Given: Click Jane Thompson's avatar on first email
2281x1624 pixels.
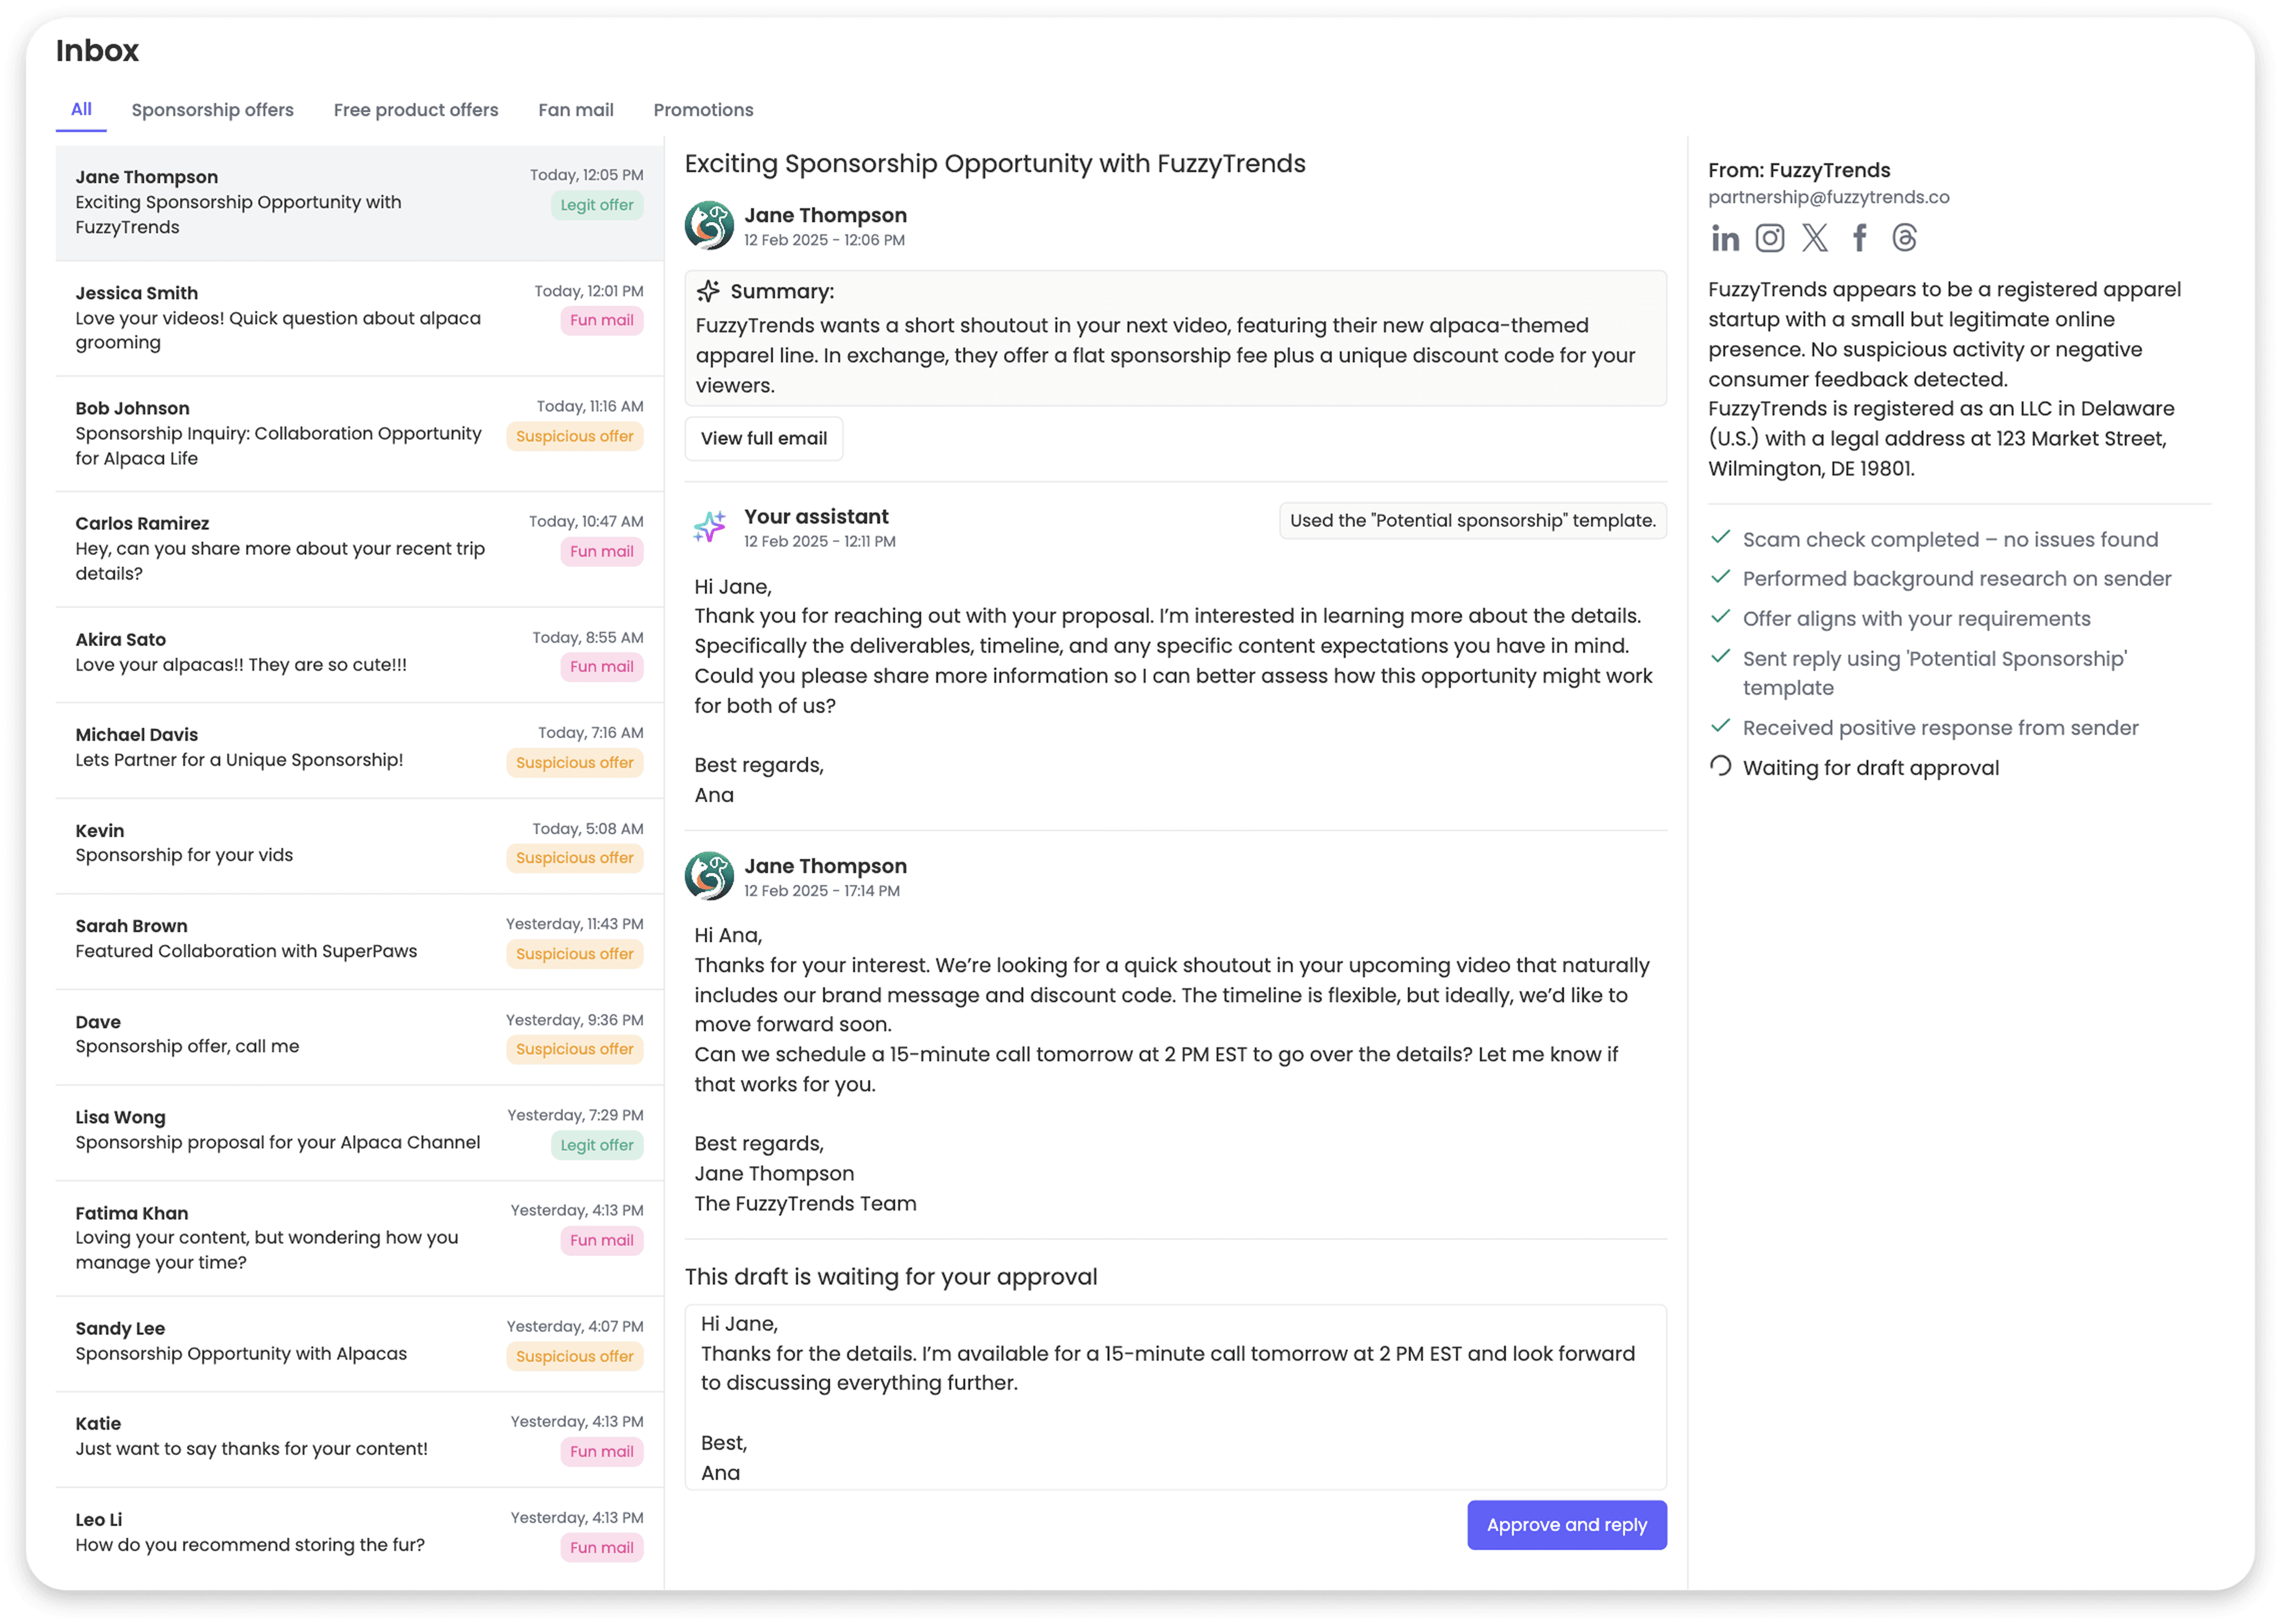Looking at the screenshot, I should (709, 225).
